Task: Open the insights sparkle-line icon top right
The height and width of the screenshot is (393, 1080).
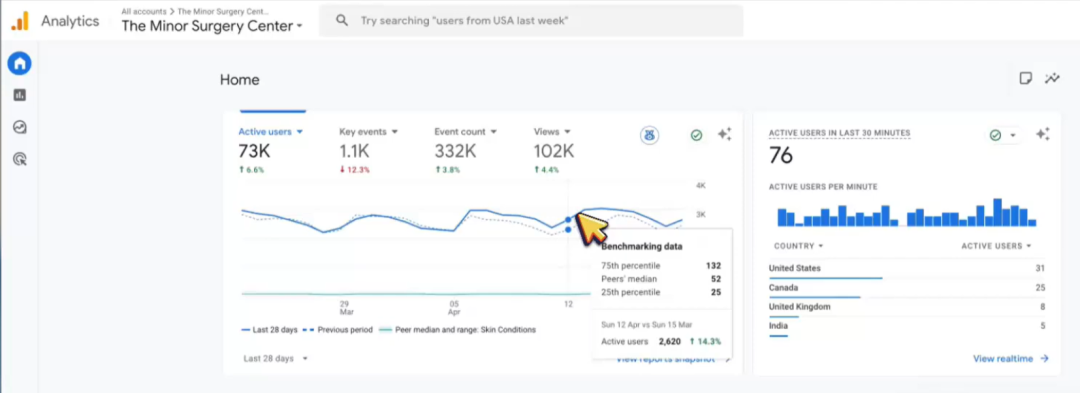Action: (1052, 78)
